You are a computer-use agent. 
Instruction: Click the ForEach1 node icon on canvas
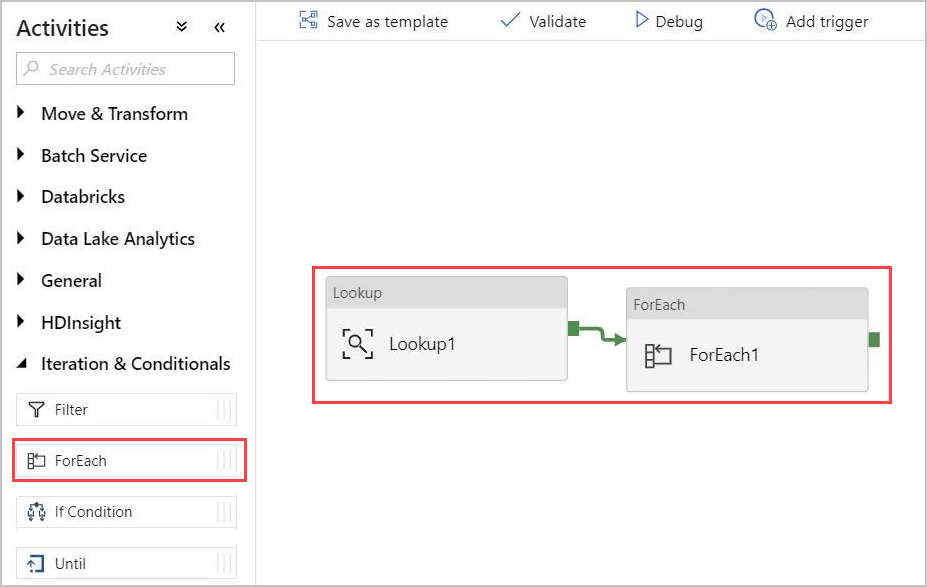coord(658,355)
